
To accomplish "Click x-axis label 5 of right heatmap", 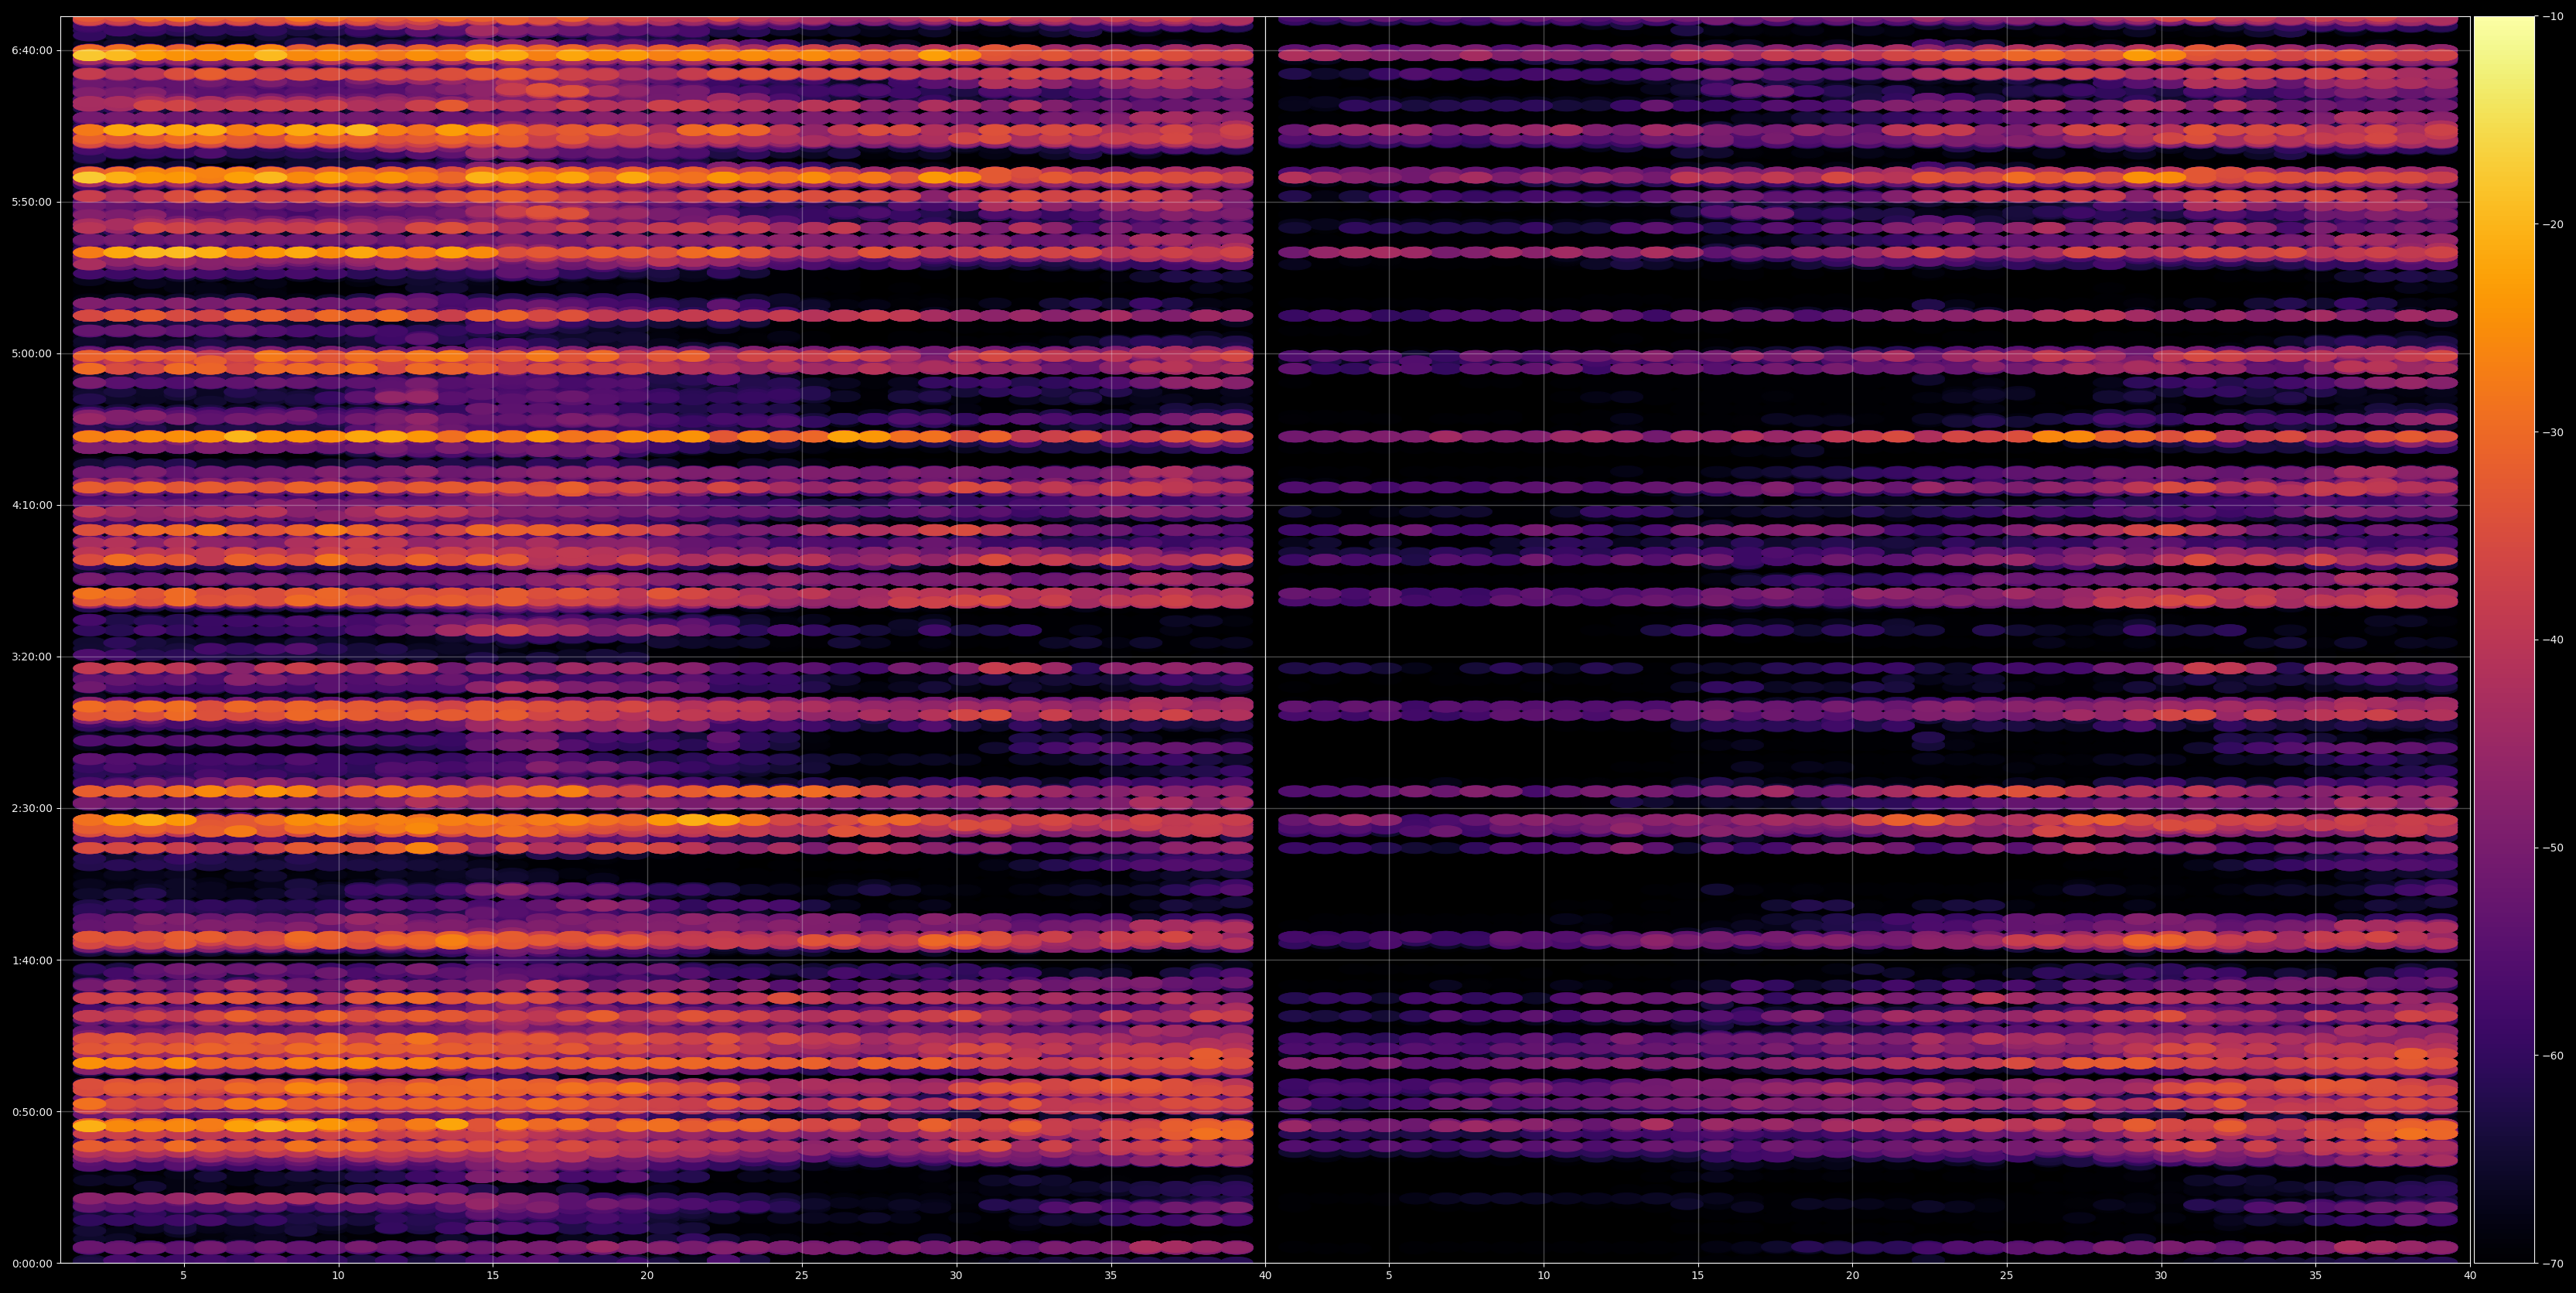I will coord(1389,1276).
